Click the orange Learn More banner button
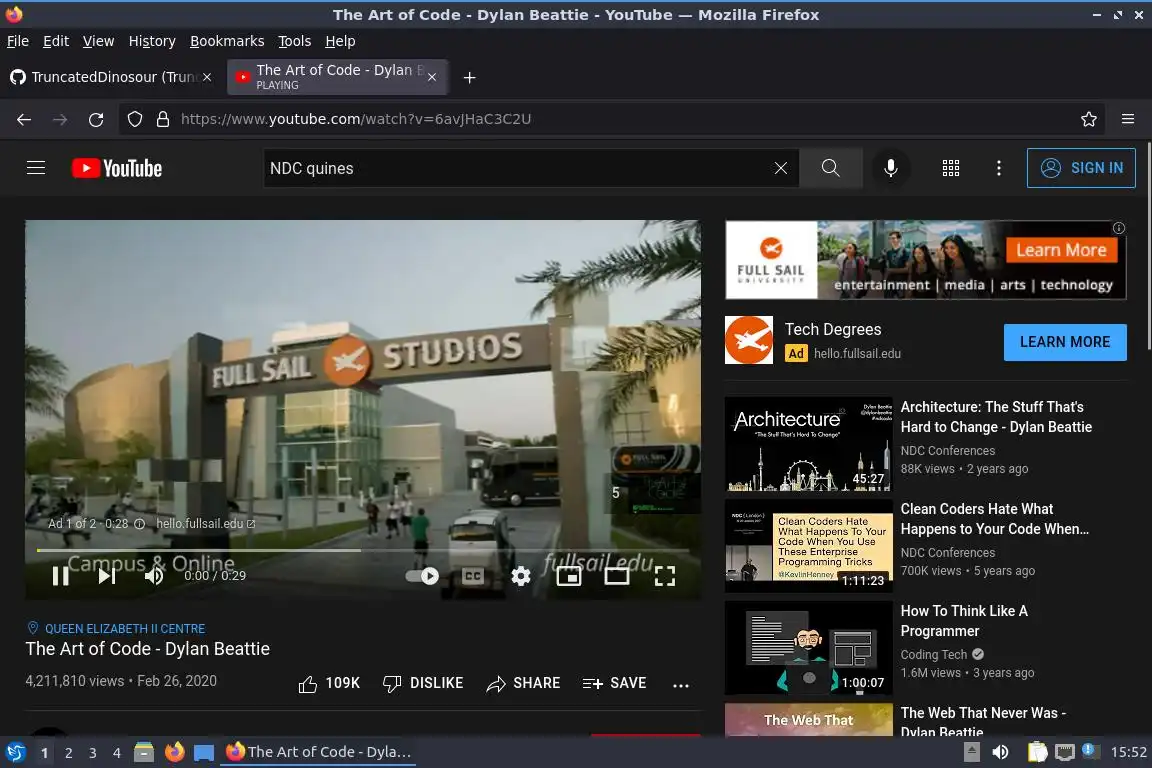 pos(1061,251)
